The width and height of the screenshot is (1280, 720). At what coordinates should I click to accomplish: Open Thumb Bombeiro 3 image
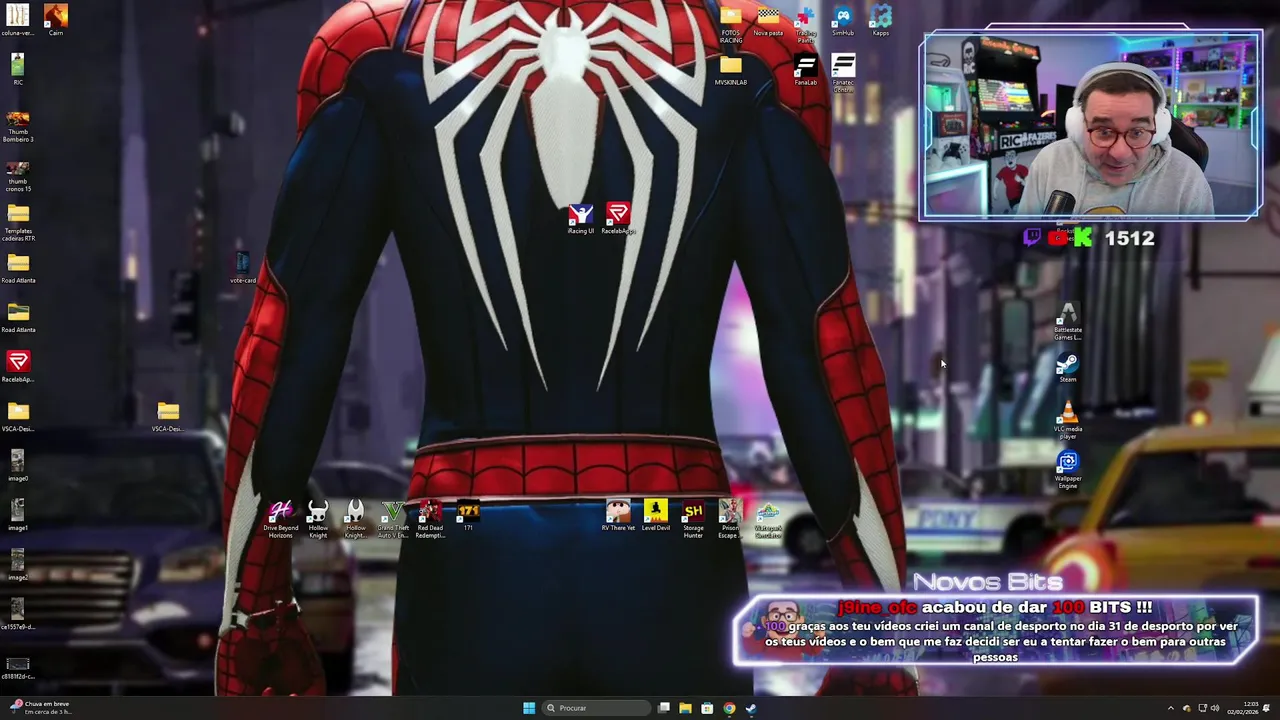(x=18, y=124)
